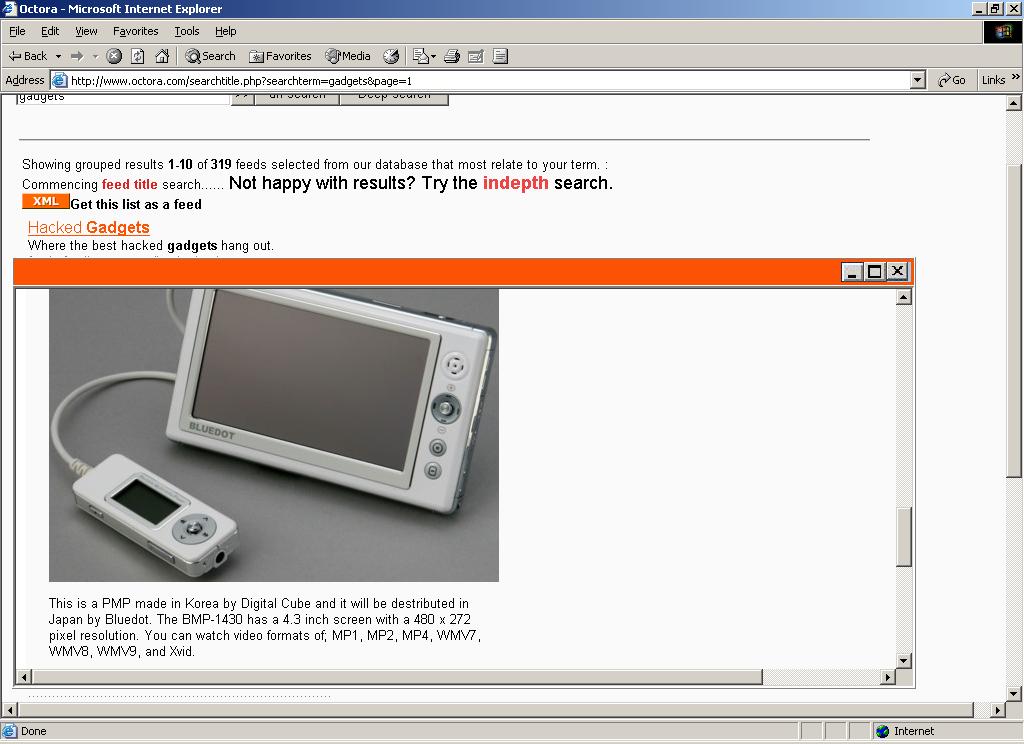Image resolution: width=1024 pixels, height=744 pixels.
Task: Click IE window icon in title bar
Action: point(9,8)
